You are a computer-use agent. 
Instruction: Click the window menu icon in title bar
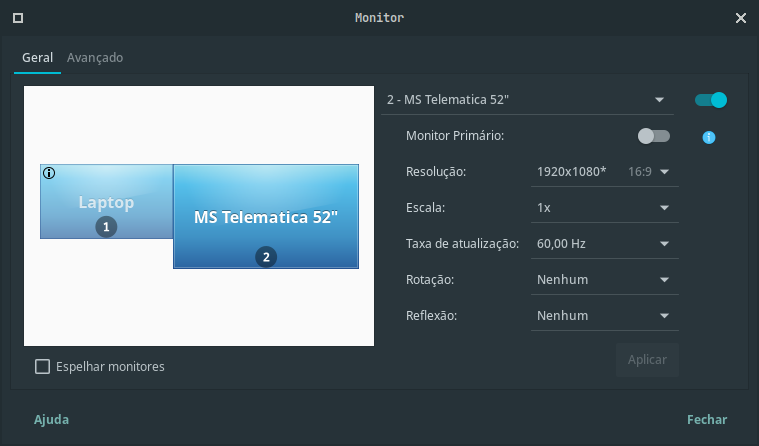pos(18,18)
